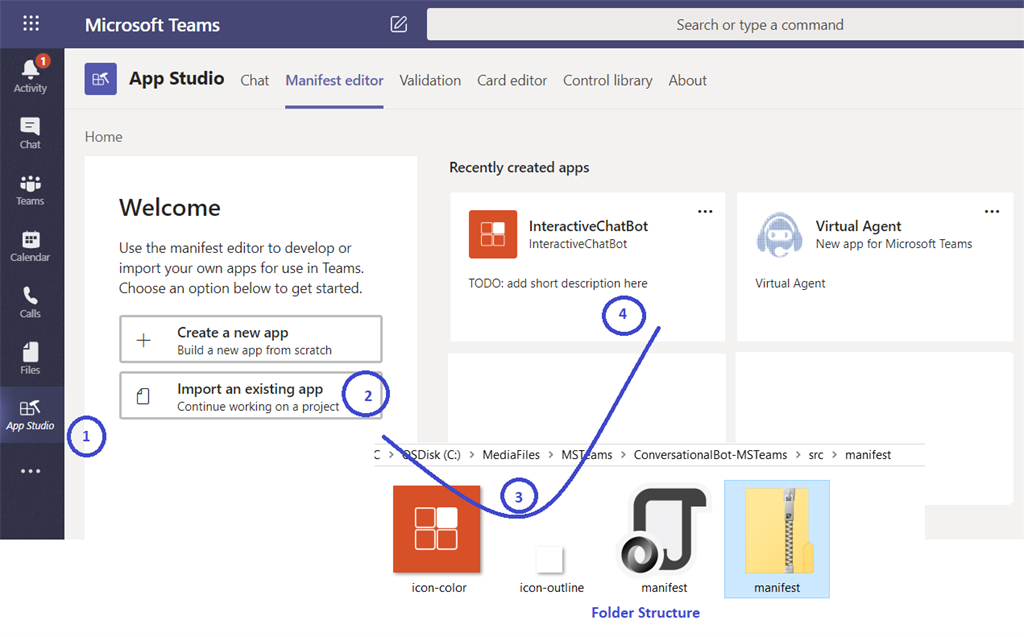Select the icon-outline file
Image resolution: width=1024 pixels, height=637 pixels.
551,569
